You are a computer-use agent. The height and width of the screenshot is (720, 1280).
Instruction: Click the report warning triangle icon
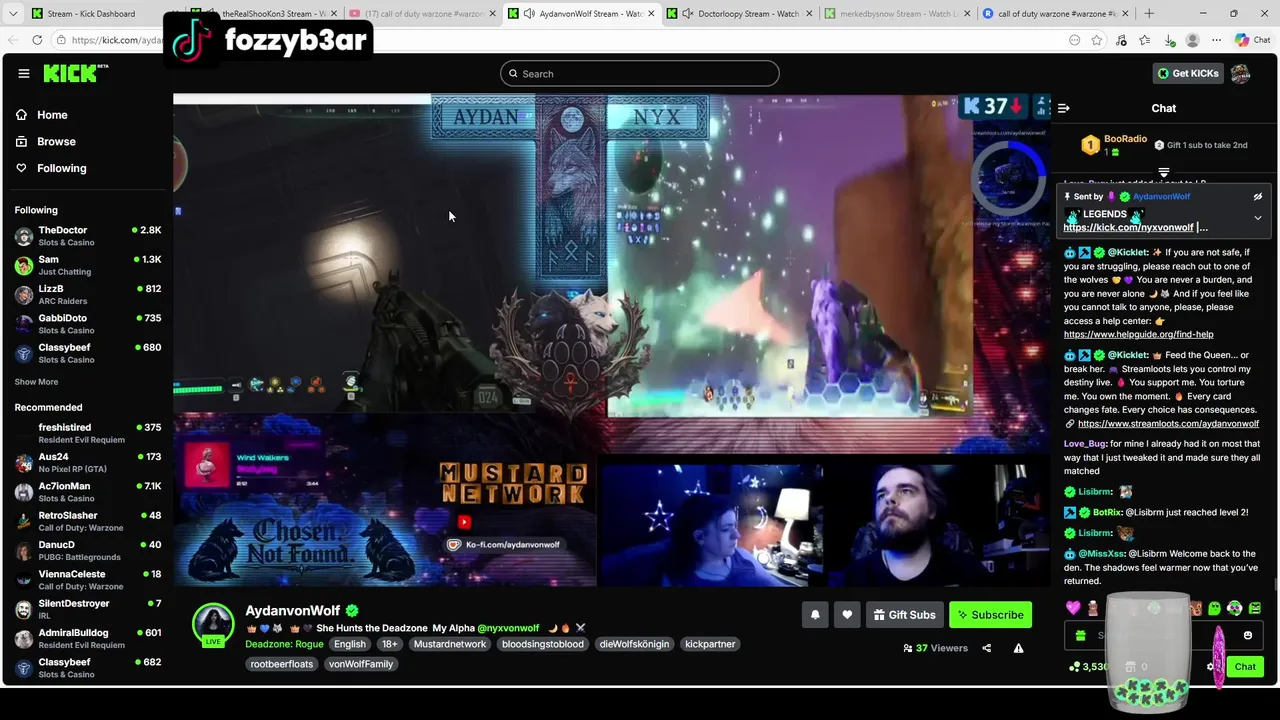[1018, 648]
